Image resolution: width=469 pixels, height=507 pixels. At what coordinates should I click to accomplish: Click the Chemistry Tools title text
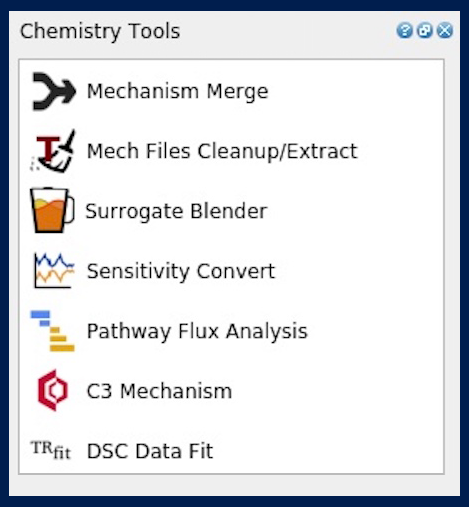pyautogui.click(x=100, y=31)
